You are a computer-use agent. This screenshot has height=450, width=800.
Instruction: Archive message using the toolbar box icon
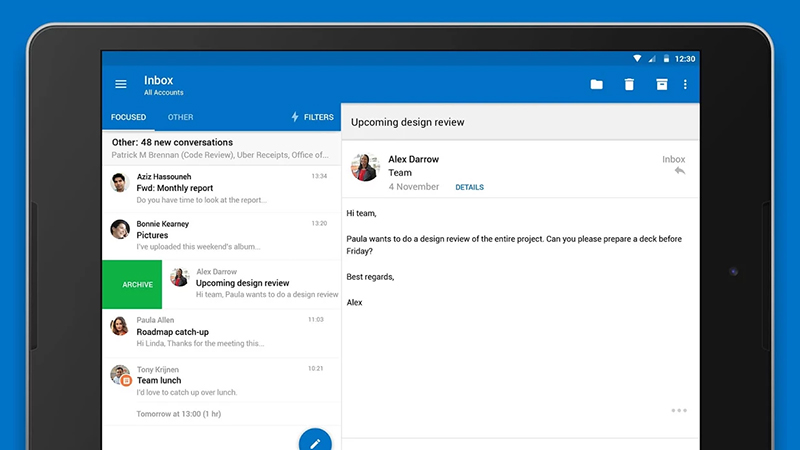(662, 84)
